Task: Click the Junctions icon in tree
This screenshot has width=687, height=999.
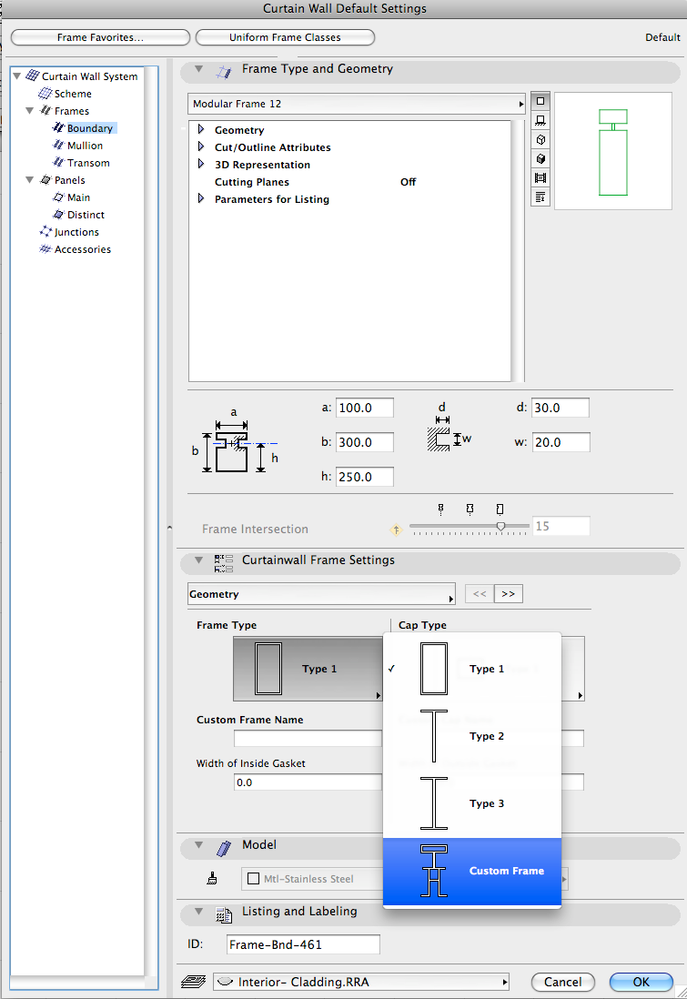Action: point(45,232)
